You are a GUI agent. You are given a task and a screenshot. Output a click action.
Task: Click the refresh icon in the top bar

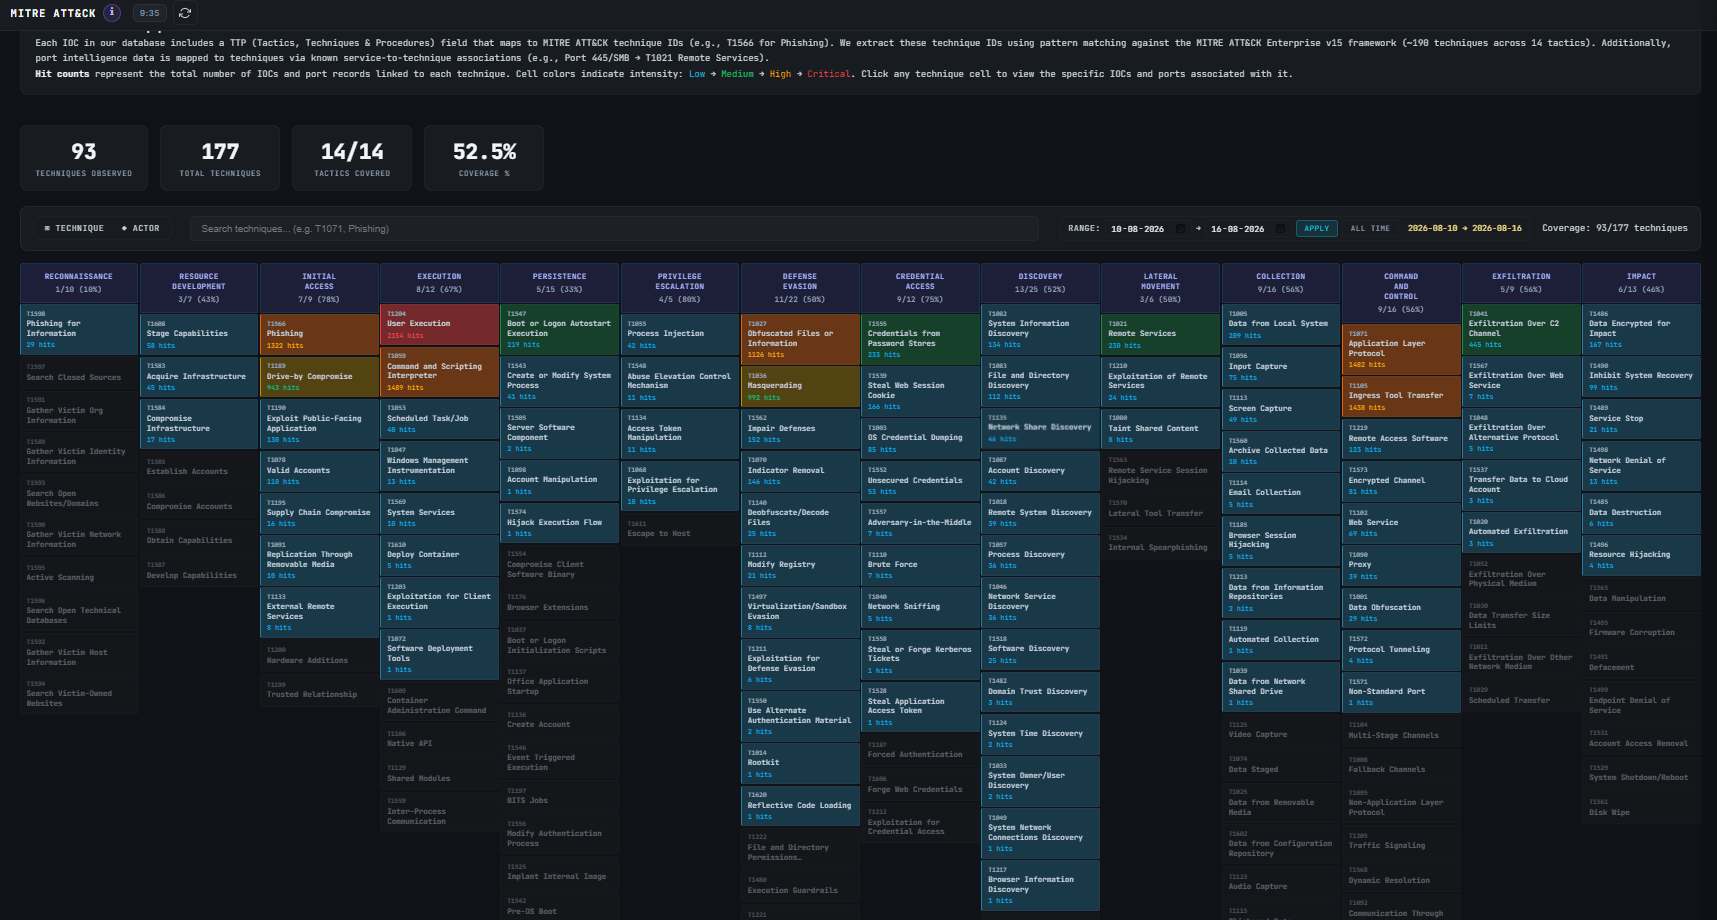(x=185, y=13)
